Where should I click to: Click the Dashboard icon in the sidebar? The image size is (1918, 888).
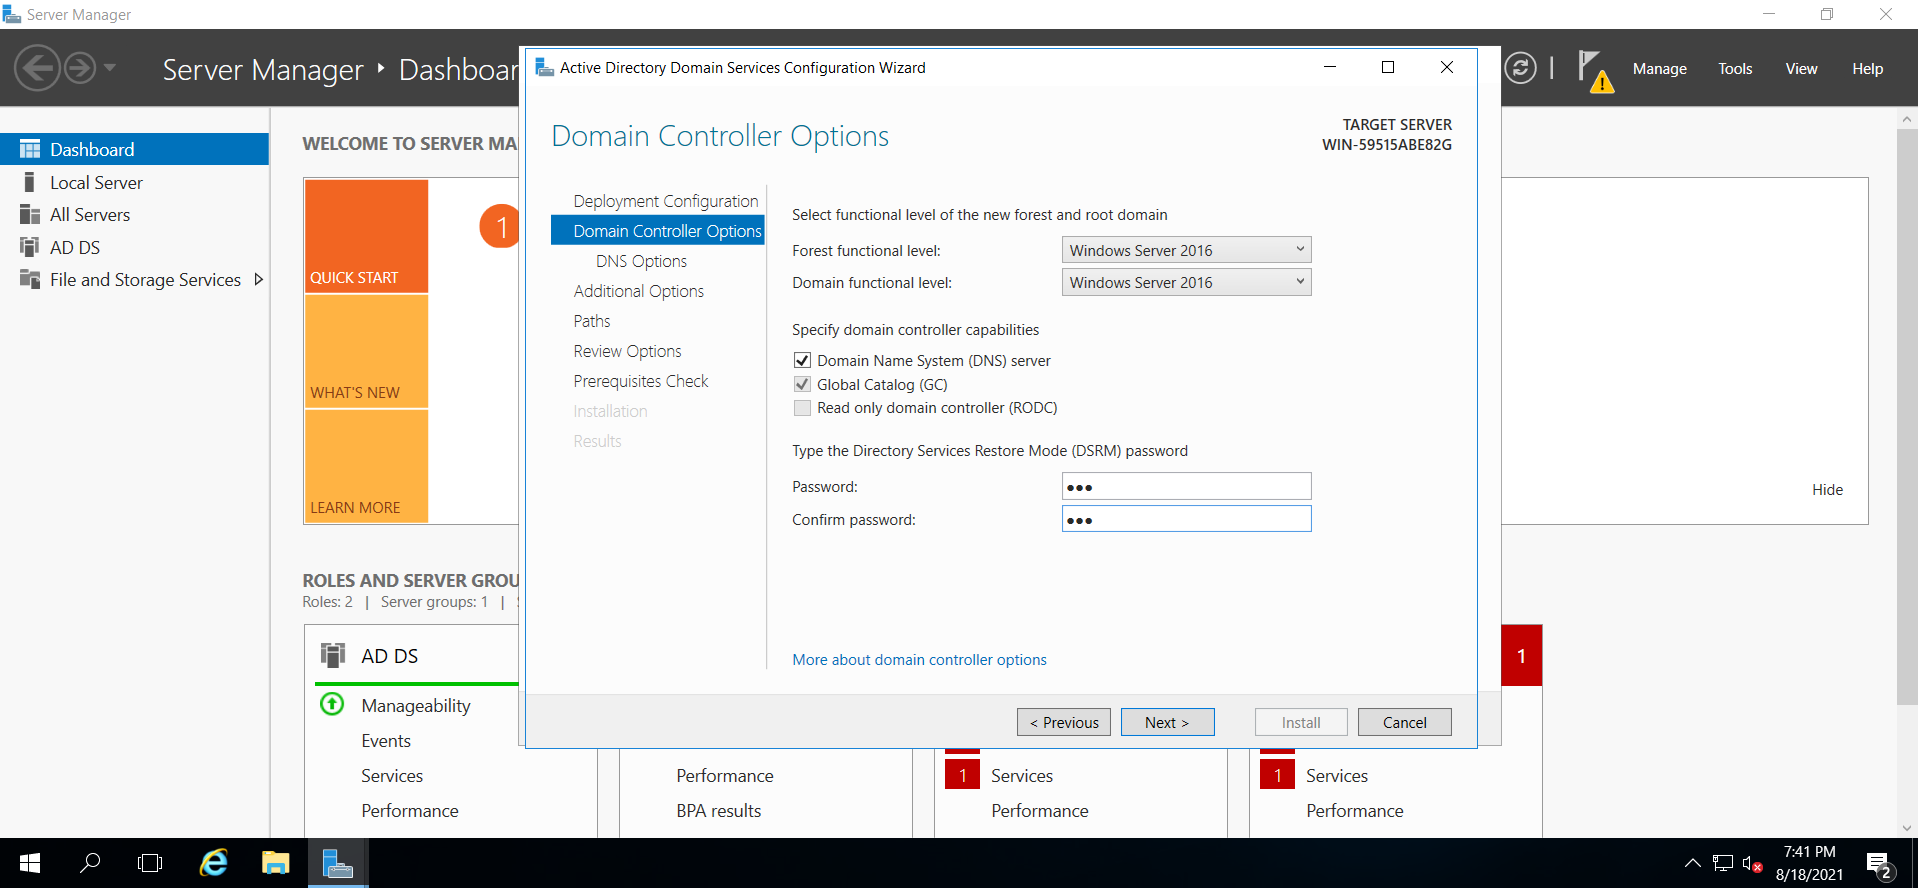pos(30,149)
